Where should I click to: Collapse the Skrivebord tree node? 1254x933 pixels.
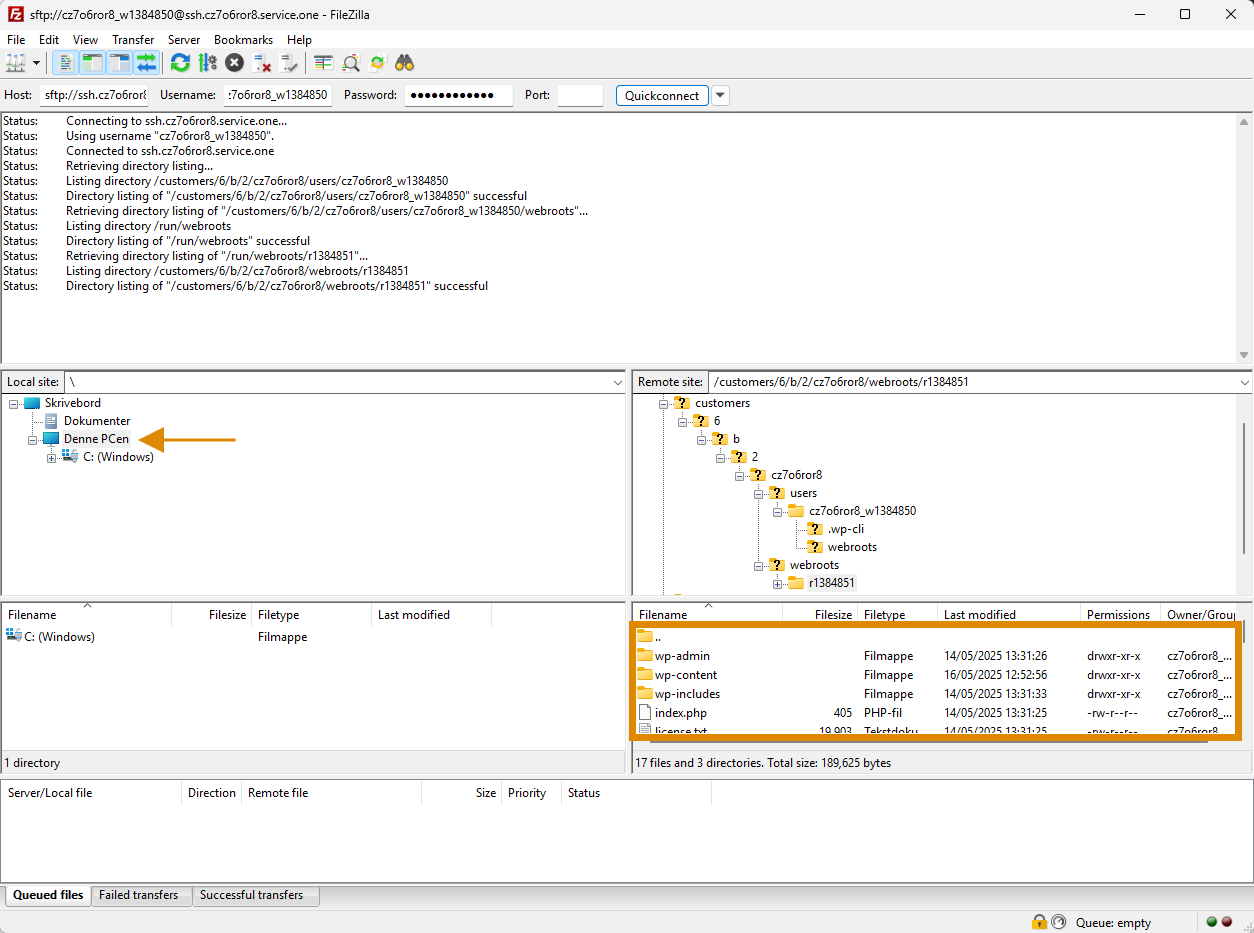click(x=14, y=403)
